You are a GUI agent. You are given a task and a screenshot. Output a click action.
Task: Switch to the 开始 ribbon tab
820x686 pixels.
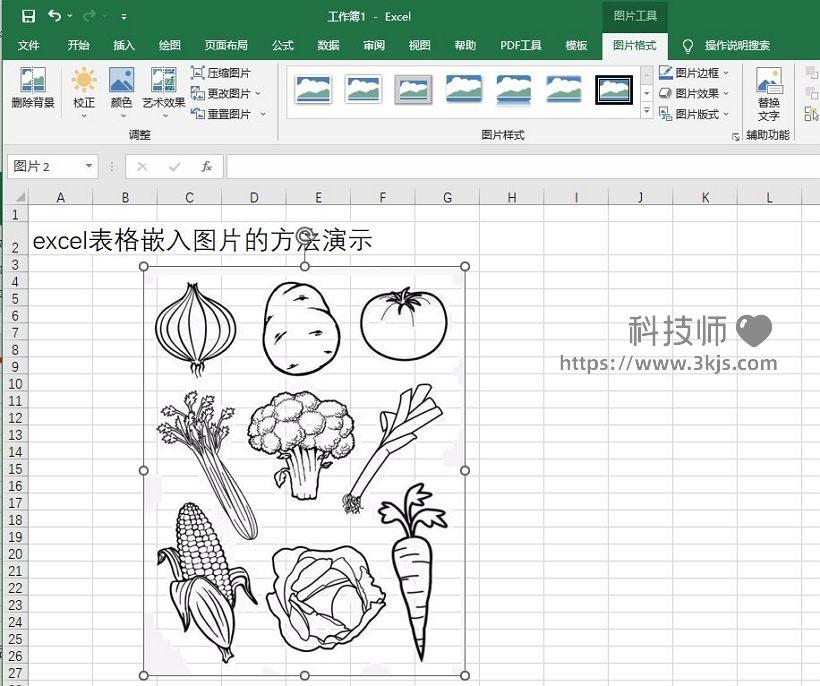pos(78,45)
